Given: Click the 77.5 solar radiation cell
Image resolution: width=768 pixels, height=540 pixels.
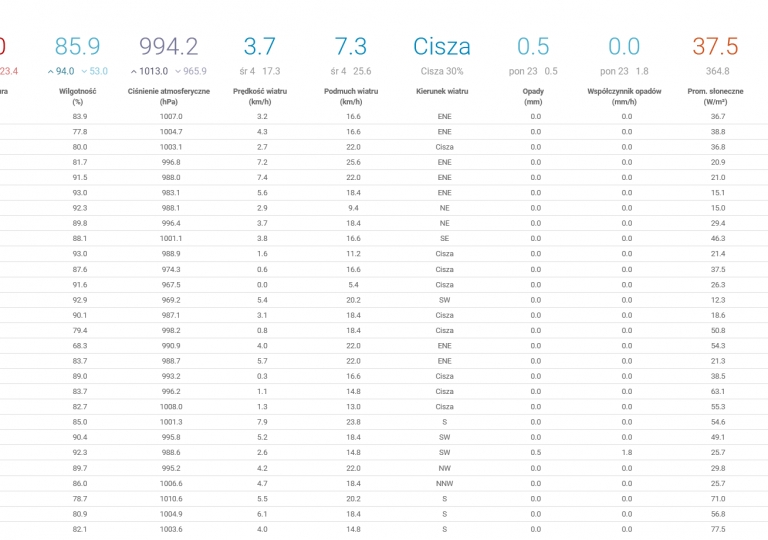Looking at the screenshot, I should tap(718, 529).
